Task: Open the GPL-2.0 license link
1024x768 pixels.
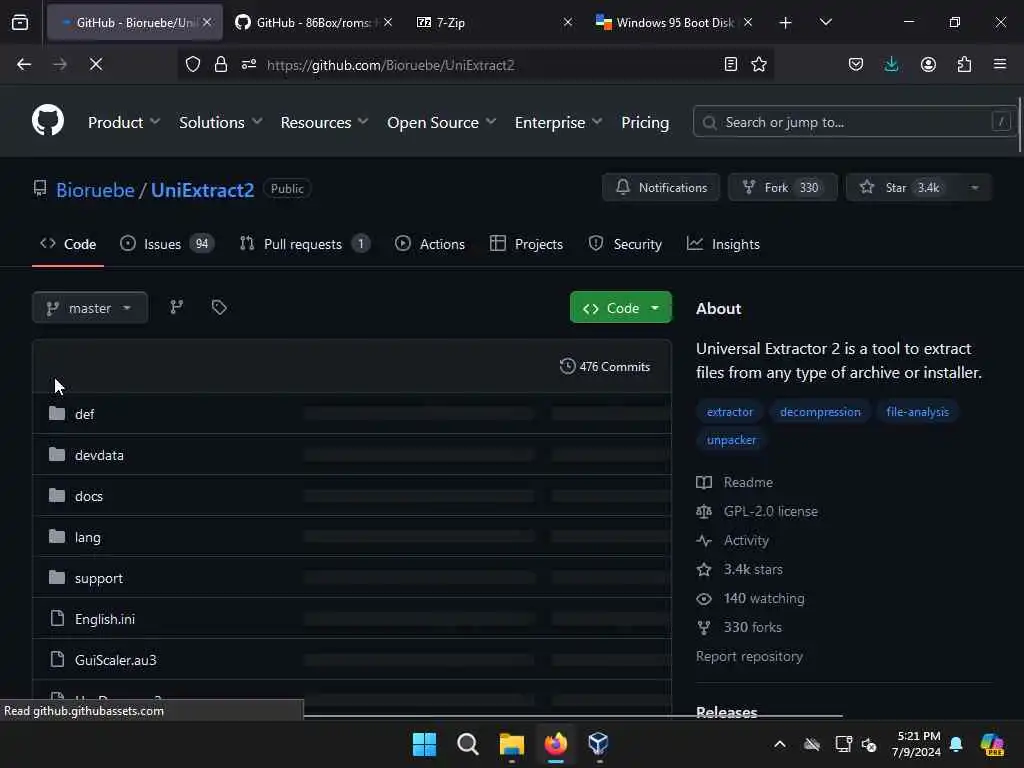Action: (771, 511)
